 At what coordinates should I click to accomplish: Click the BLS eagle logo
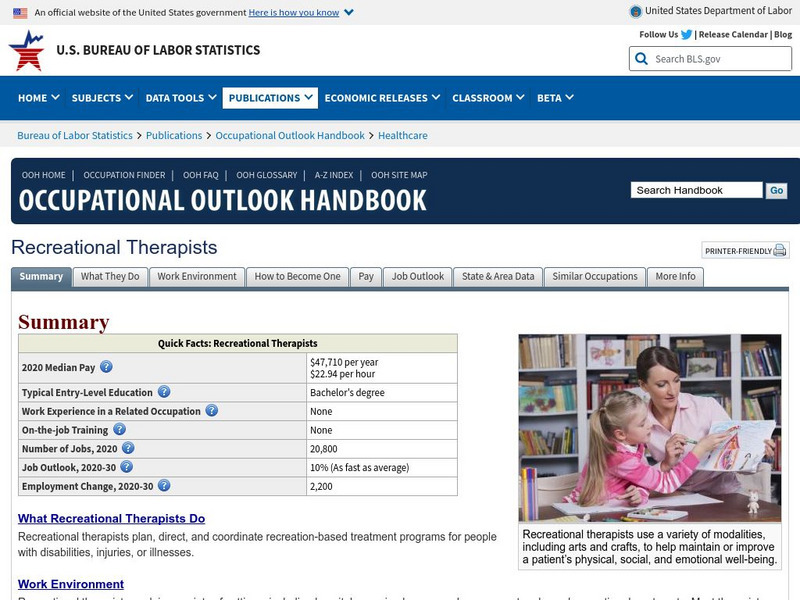click(x=27, y=50)
